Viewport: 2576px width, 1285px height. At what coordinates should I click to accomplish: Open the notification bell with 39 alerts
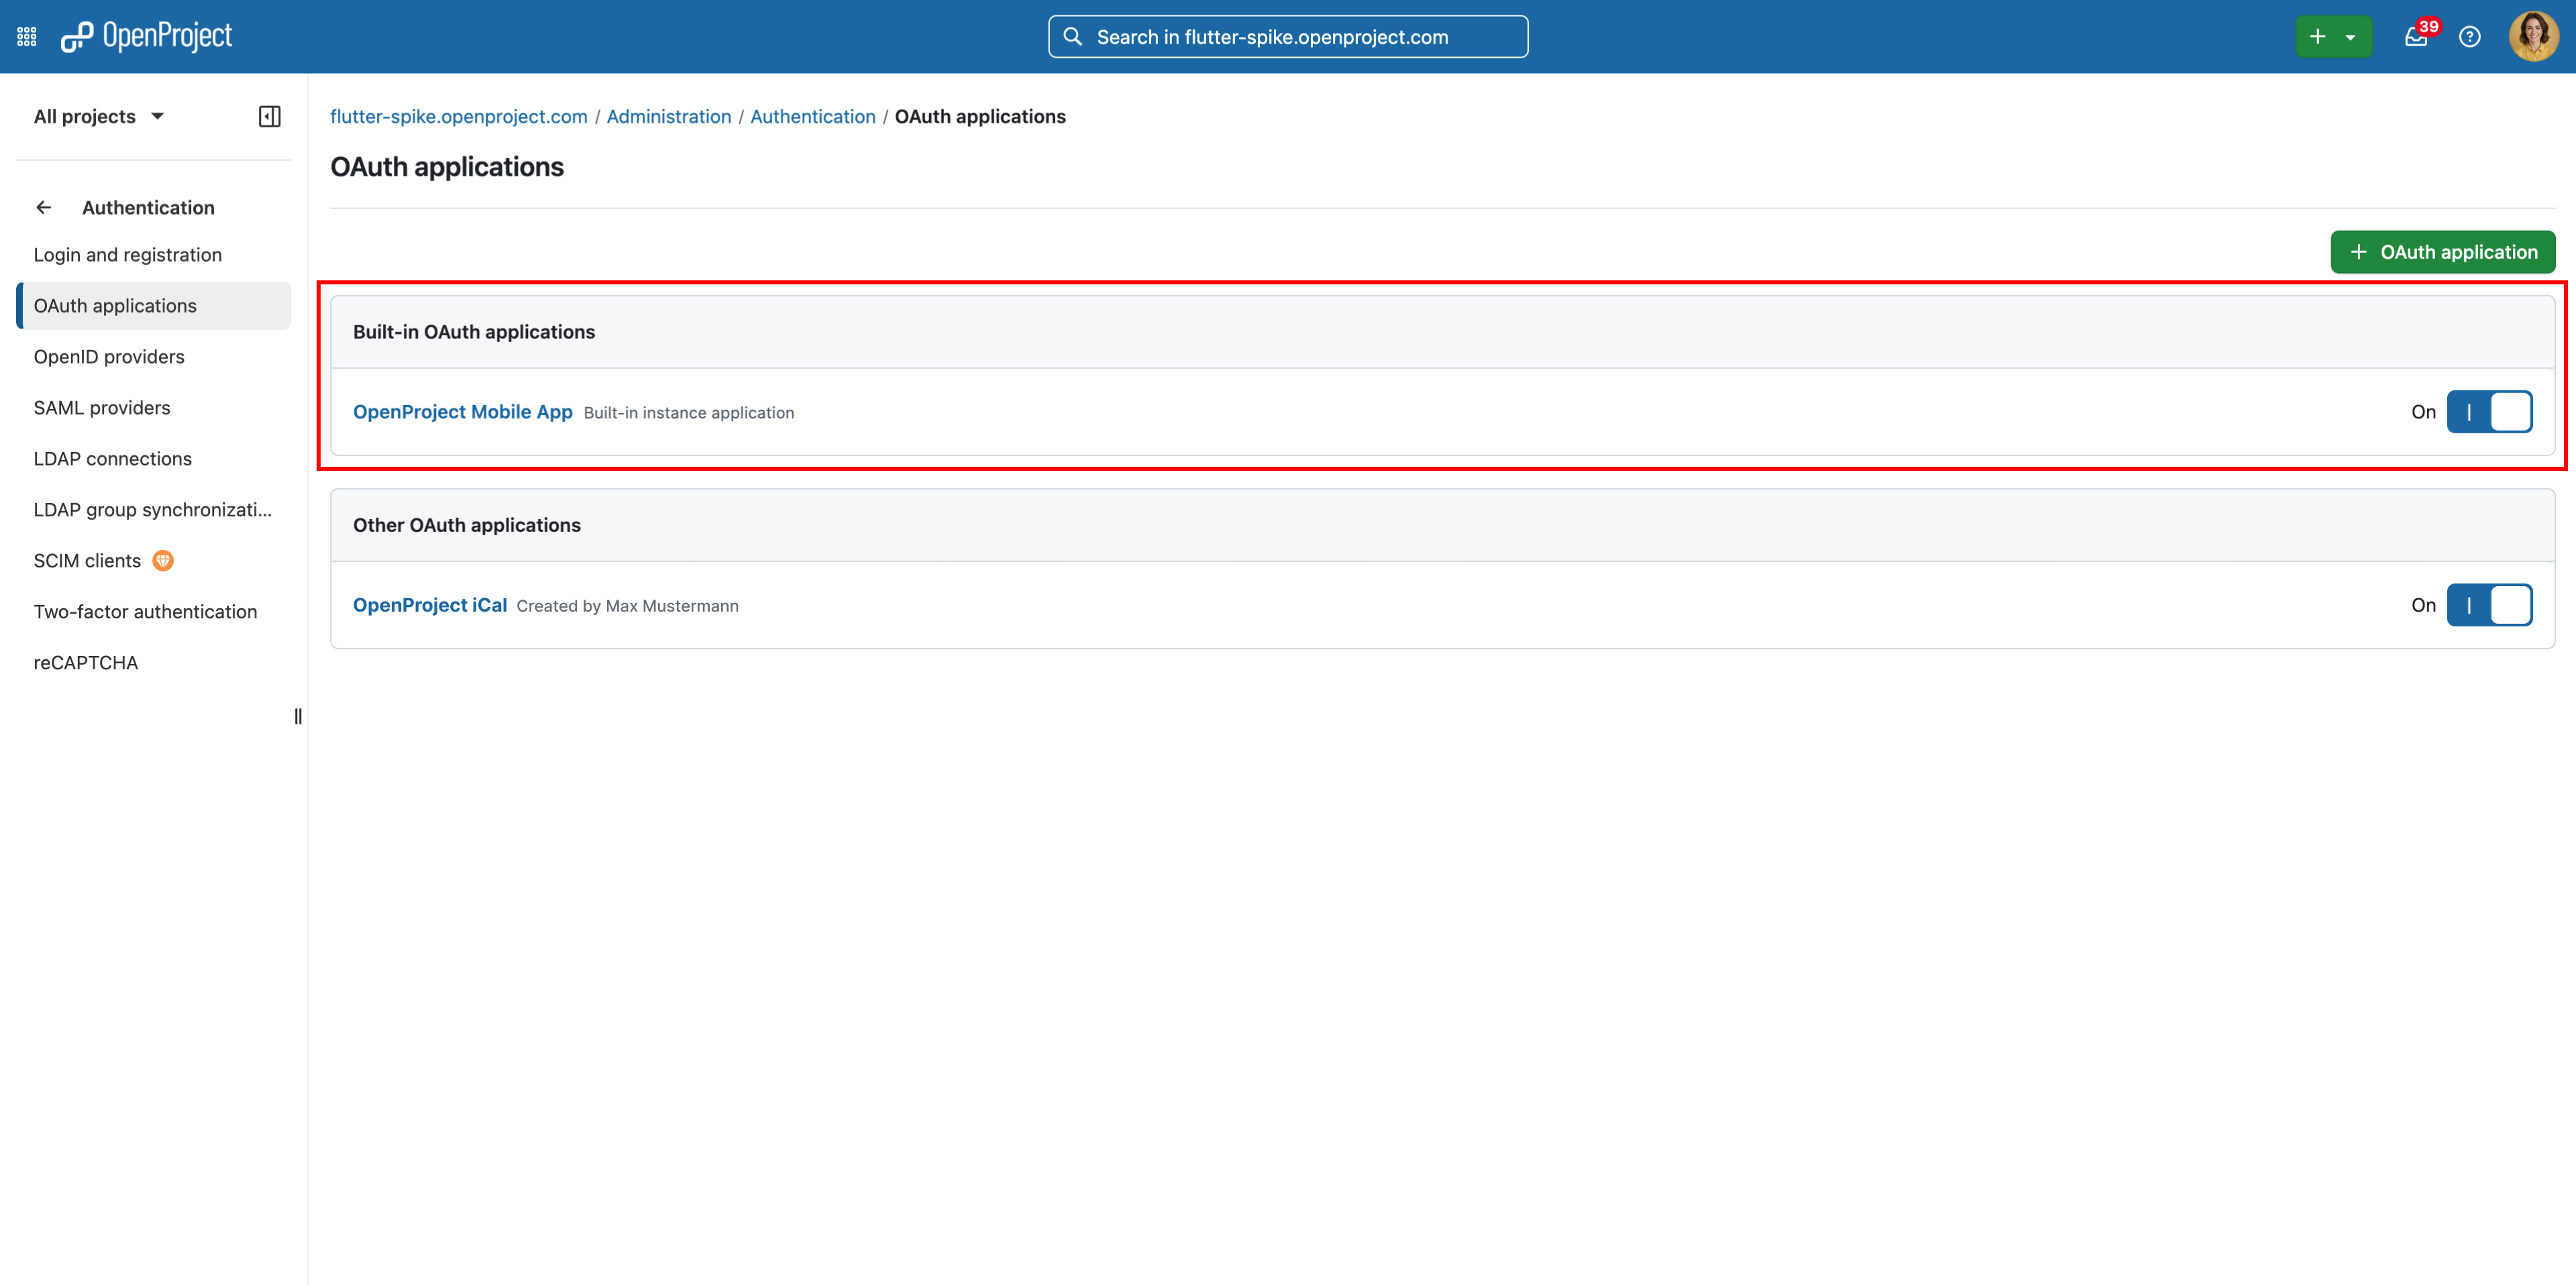click(2417, 37)
